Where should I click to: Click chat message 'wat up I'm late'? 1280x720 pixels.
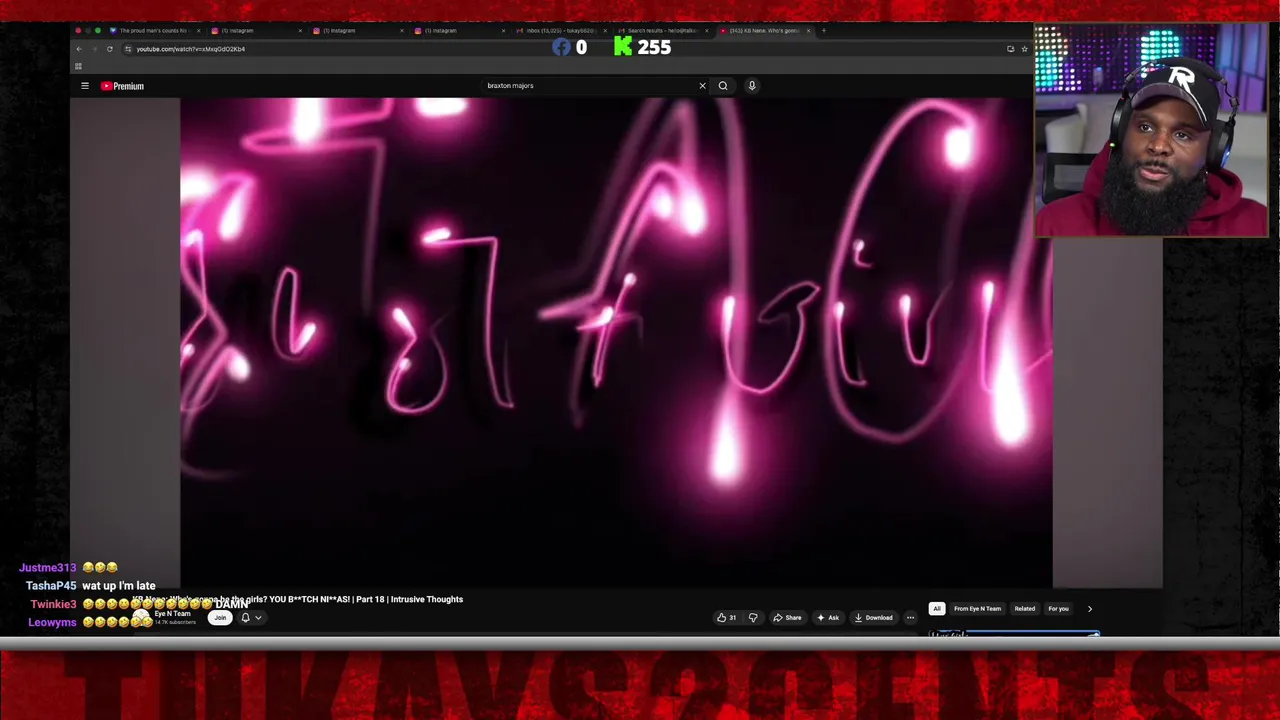point(119,586)
